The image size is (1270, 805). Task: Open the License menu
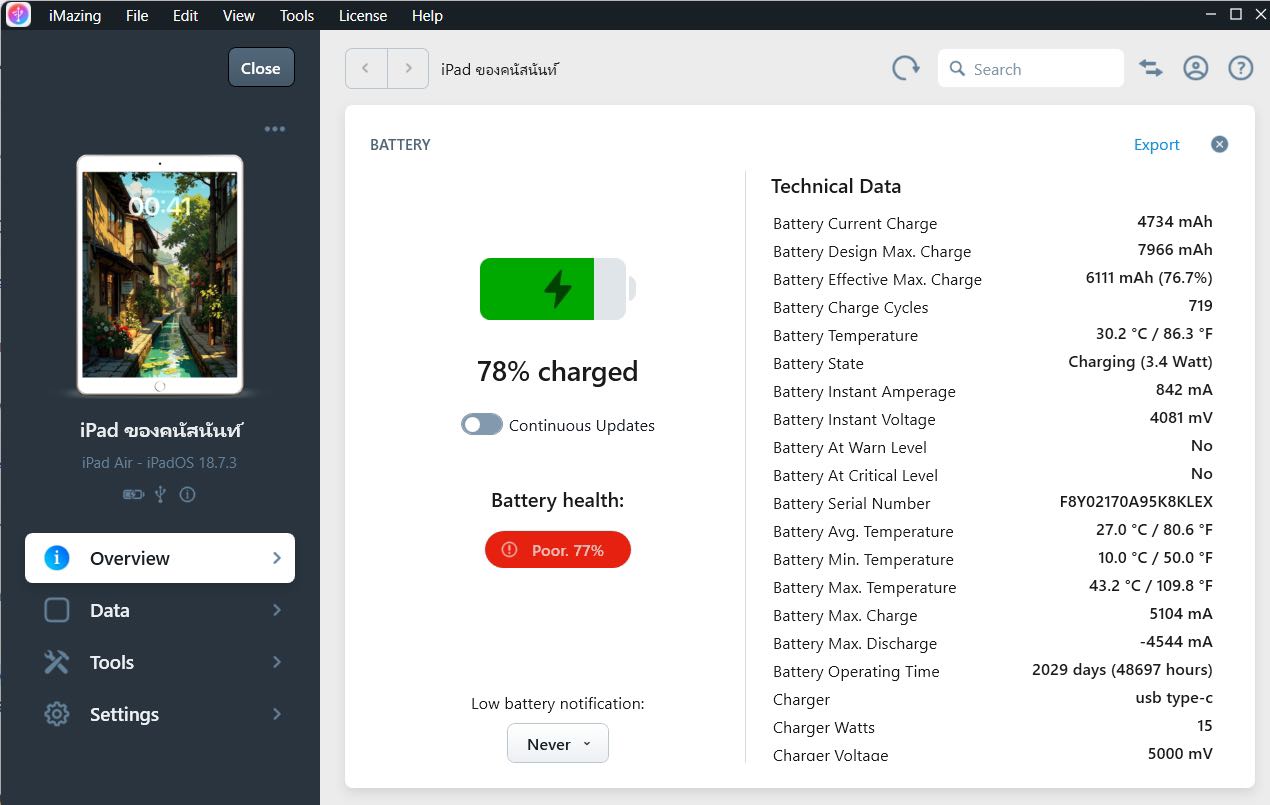coord(363,16)
